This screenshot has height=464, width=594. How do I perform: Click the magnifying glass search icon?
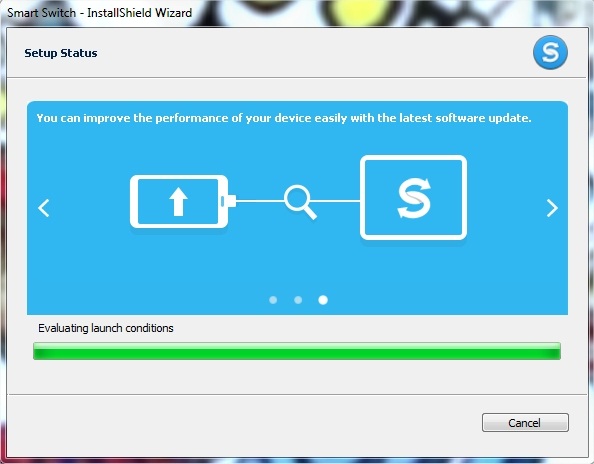click(x=300, y=202)
